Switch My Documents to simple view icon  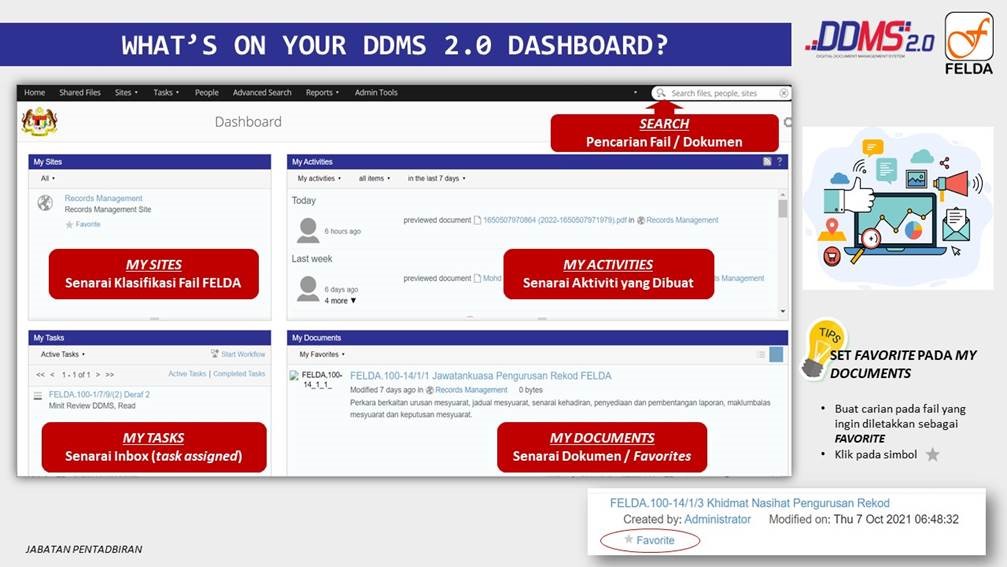(x=761, y=354)
